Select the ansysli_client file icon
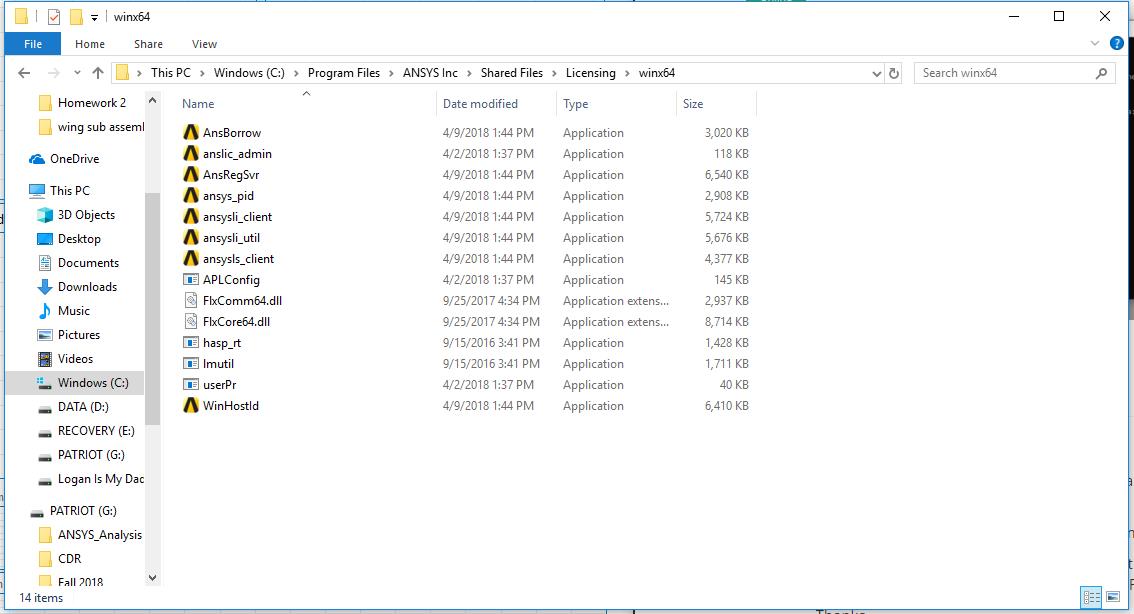This screenshot has height=614, width=1134. [191, 216]
